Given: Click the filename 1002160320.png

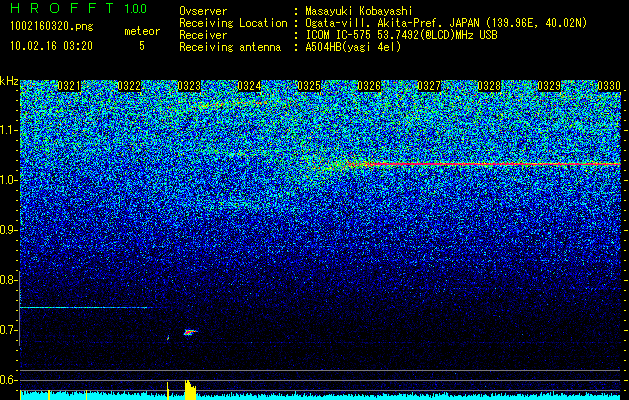Looking at the screenshot, I should [x=52, y=27].
